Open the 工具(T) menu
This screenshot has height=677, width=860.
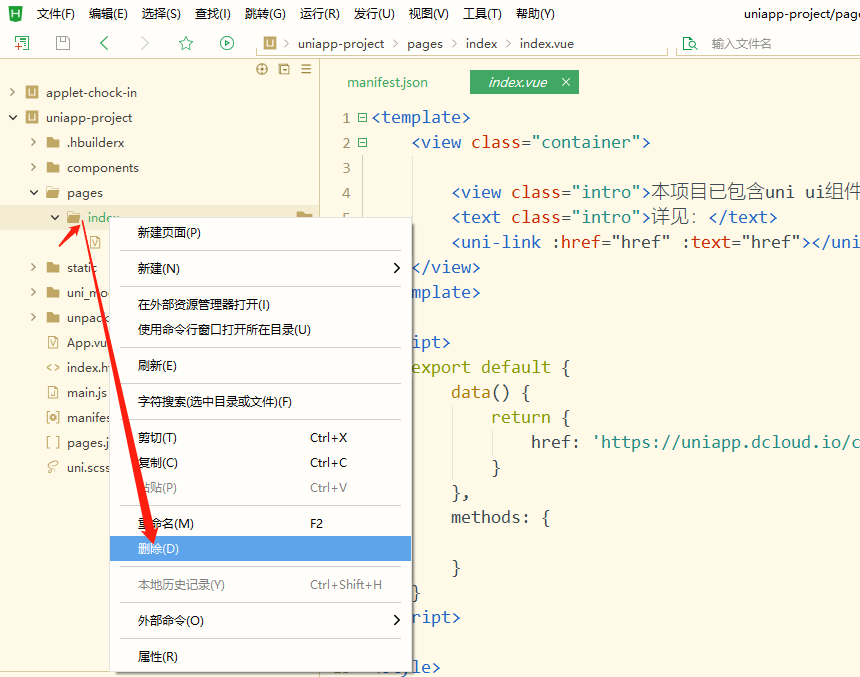coord(482,14)
